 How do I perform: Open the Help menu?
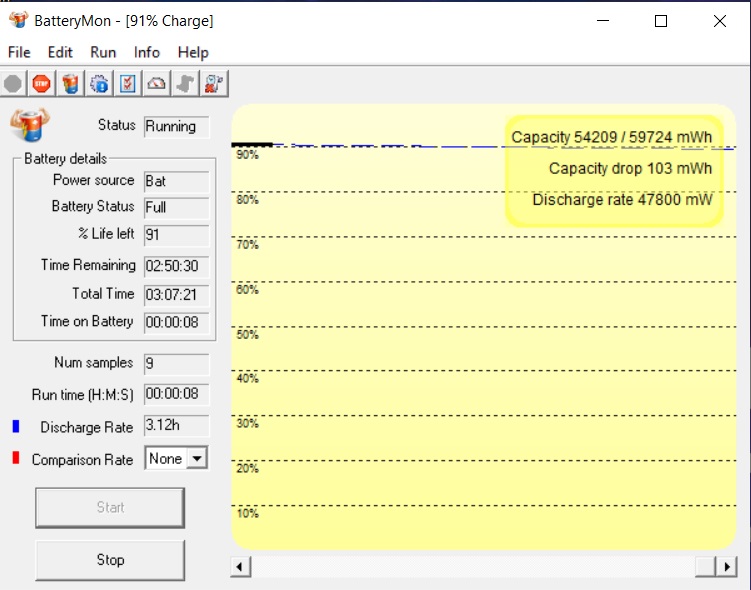[193, 52]
